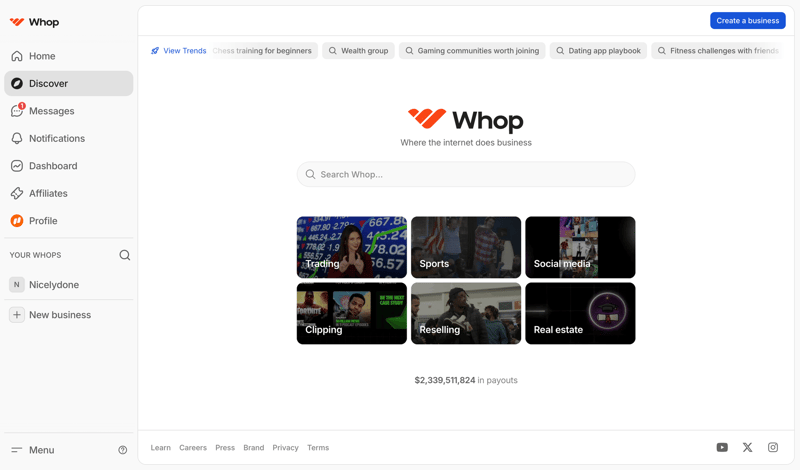The width and height of the screenshot is (800, 470).
Task: Pick the Dating app playbook suggestion
Action: click(x=598, y=51)
